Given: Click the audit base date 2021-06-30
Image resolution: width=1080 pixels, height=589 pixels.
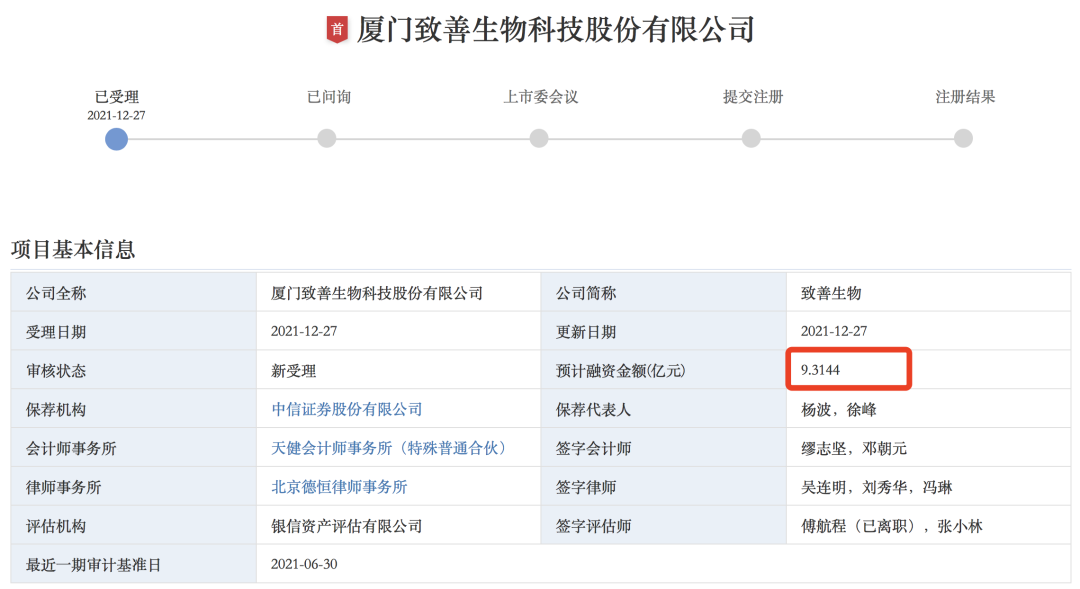Looking at the screenshot, I should click(304, 564).
